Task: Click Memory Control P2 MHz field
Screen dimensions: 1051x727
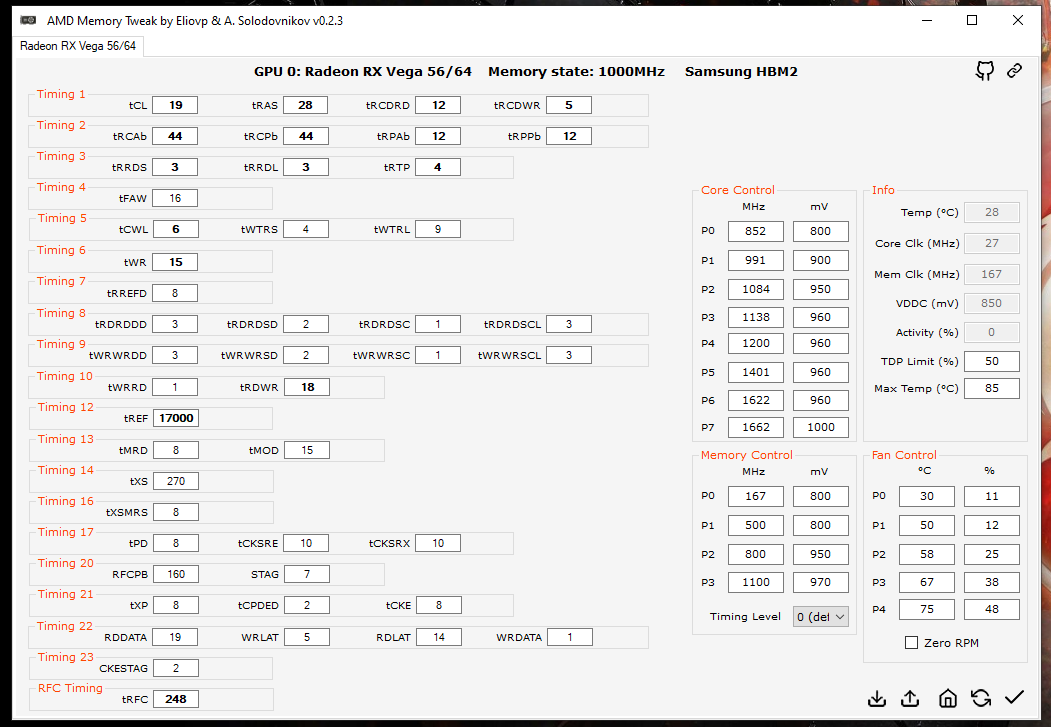Action: [755, 554]
